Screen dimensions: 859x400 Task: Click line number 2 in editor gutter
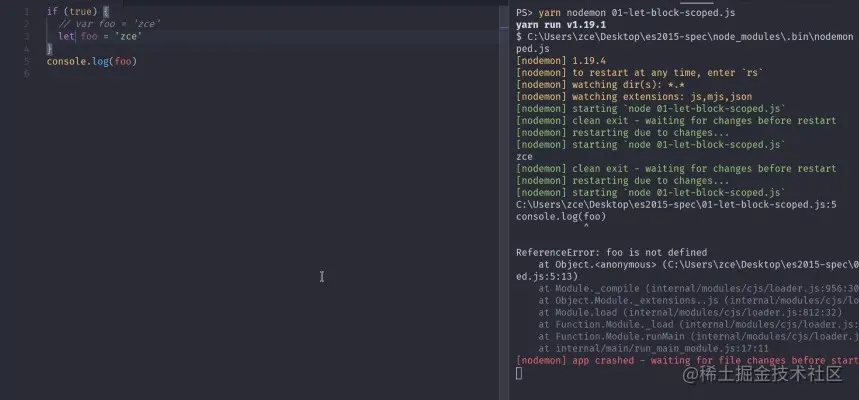coord(26,24)
